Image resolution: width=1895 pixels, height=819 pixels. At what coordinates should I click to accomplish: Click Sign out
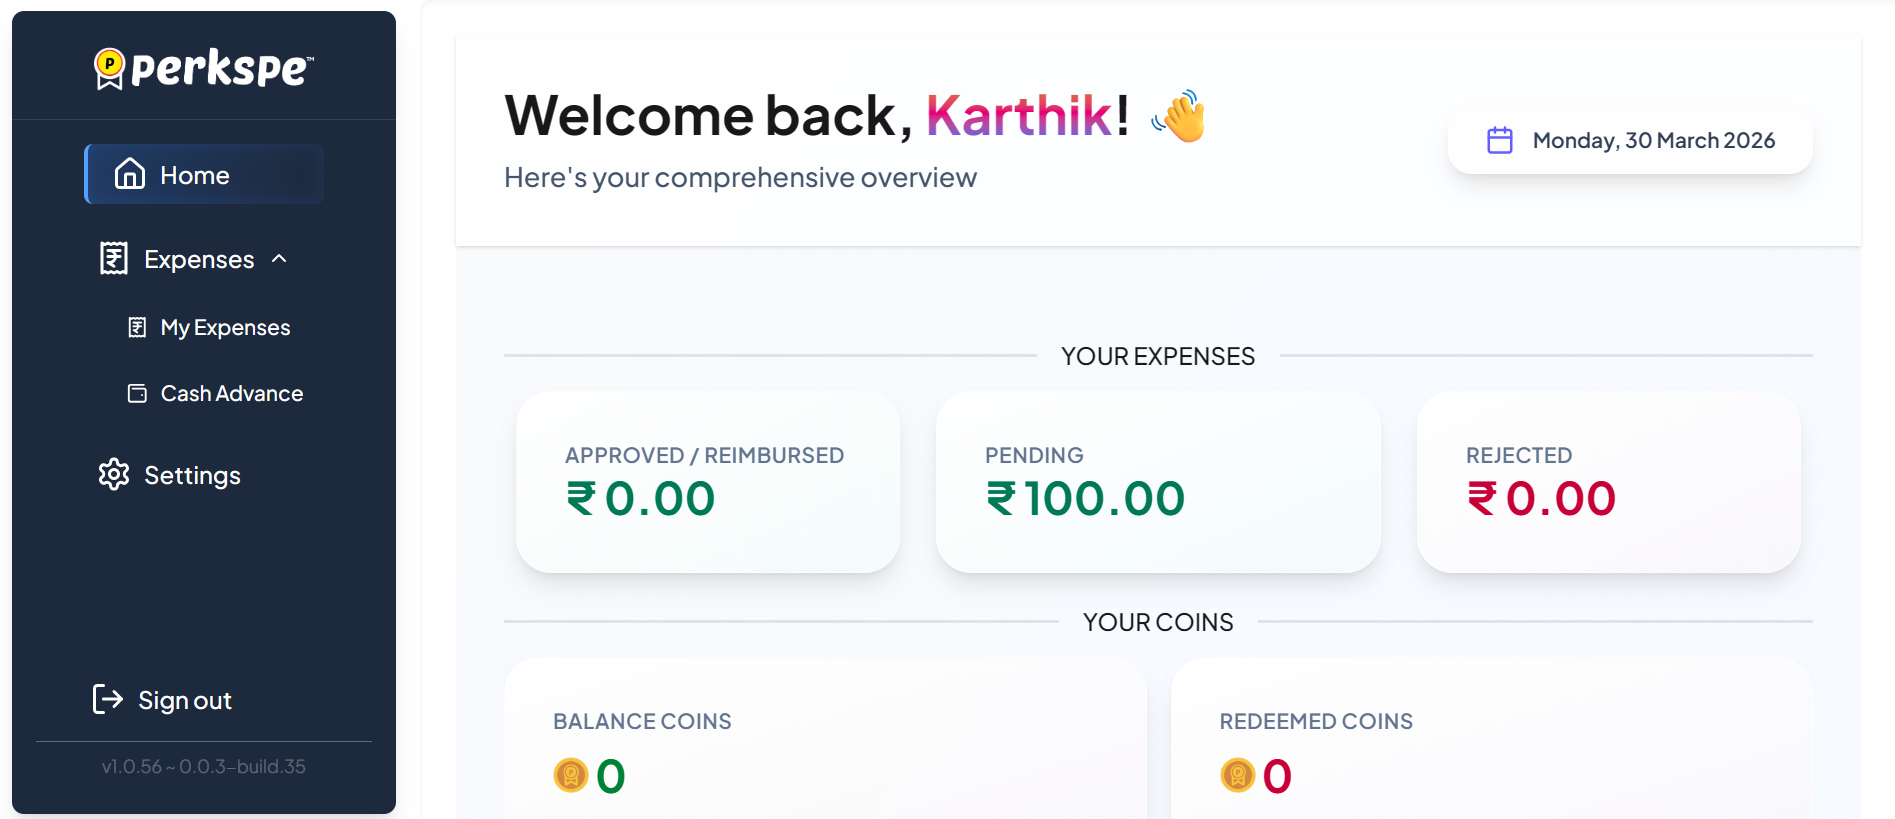coord(184,699)
